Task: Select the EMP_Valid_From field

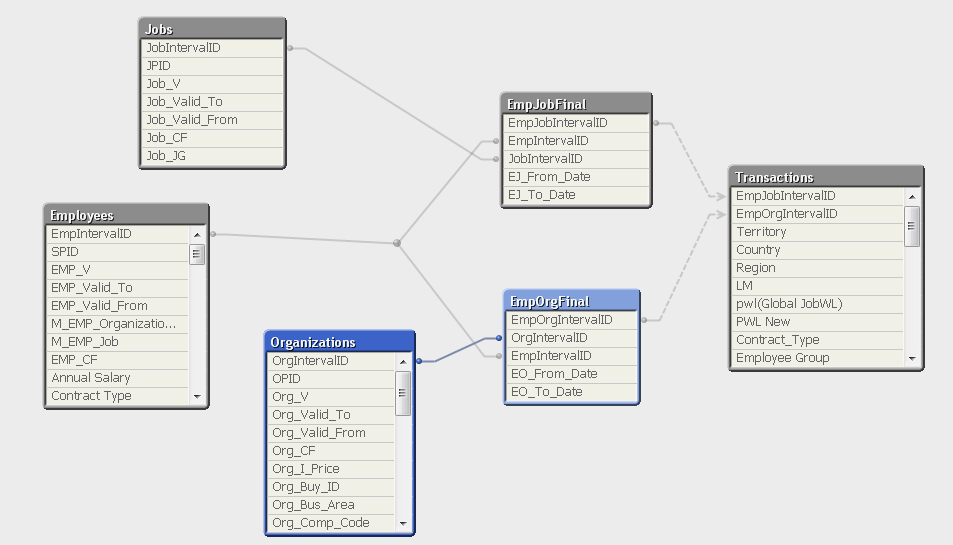Action: pyautogui.click(x=118, y=306)
